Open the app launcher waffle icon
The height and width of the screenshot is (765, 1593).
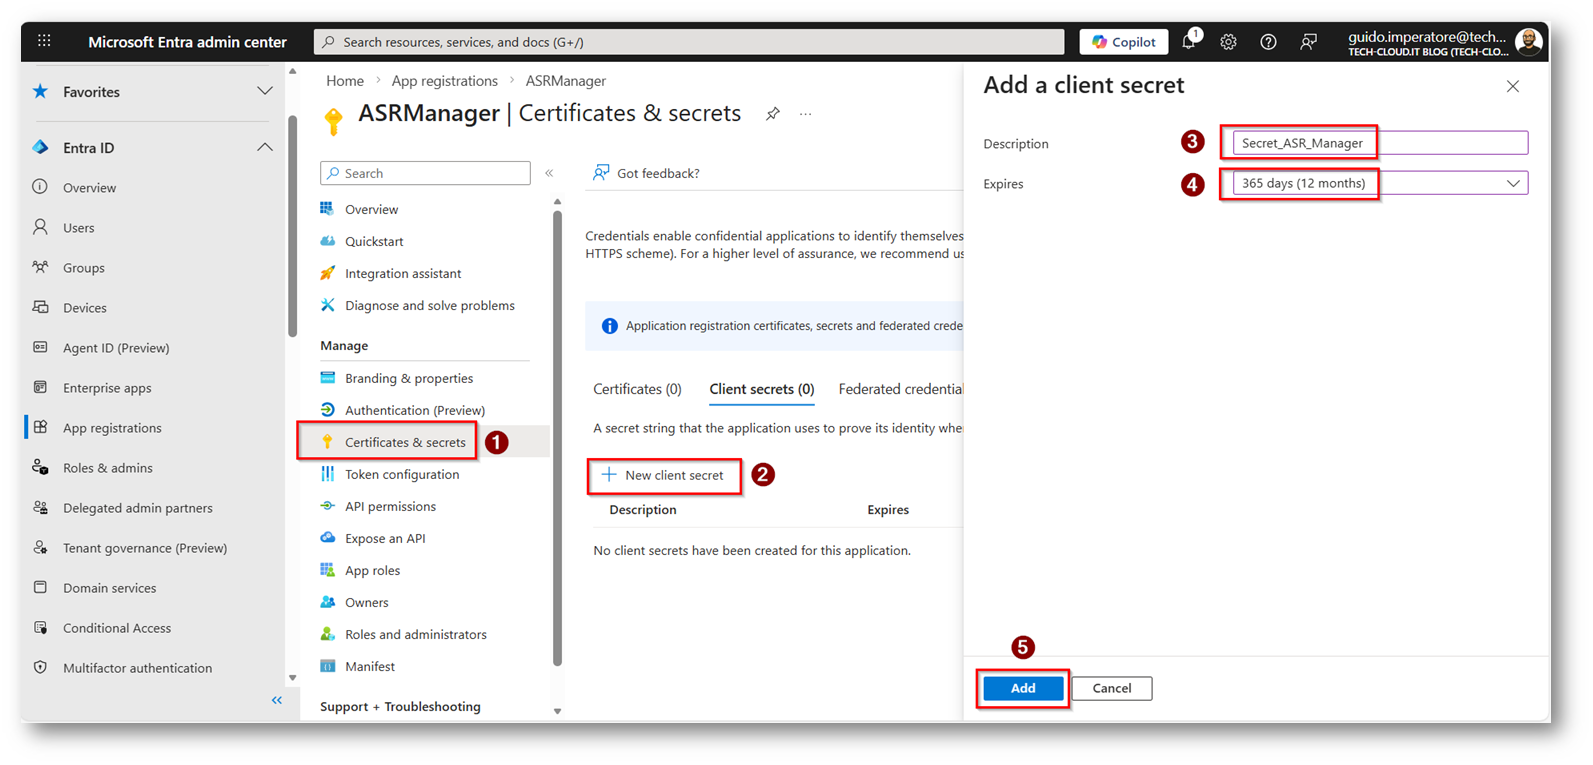pyautogui.click(x=44, y=41)
